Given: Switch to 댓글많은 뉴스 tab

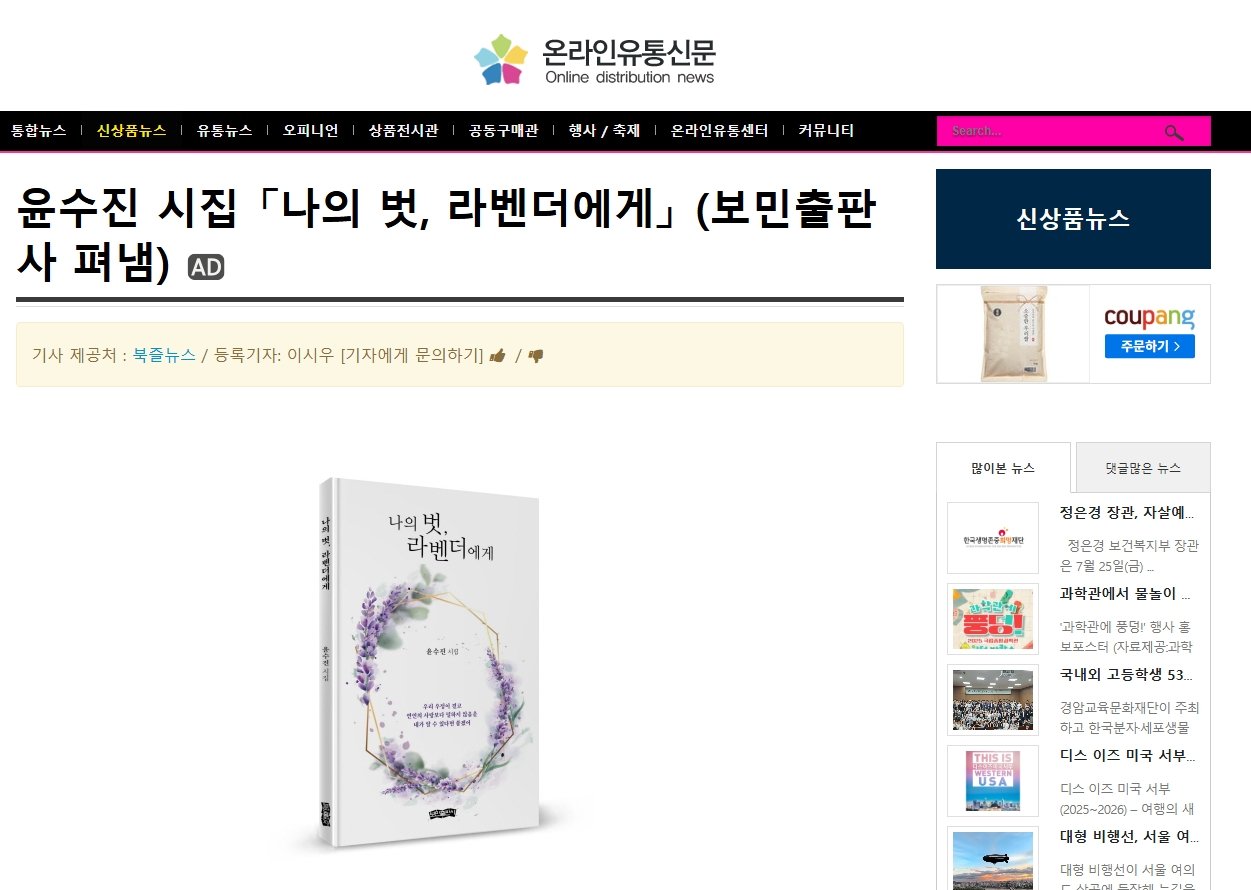Looking at the screenshot, I should [x=1142, y=468].
